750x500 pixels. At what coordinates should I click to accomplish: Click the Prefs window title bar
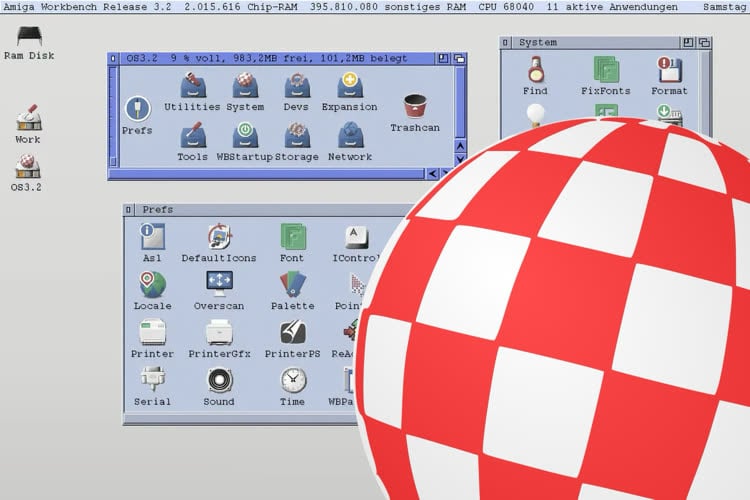tap(273, 210)
